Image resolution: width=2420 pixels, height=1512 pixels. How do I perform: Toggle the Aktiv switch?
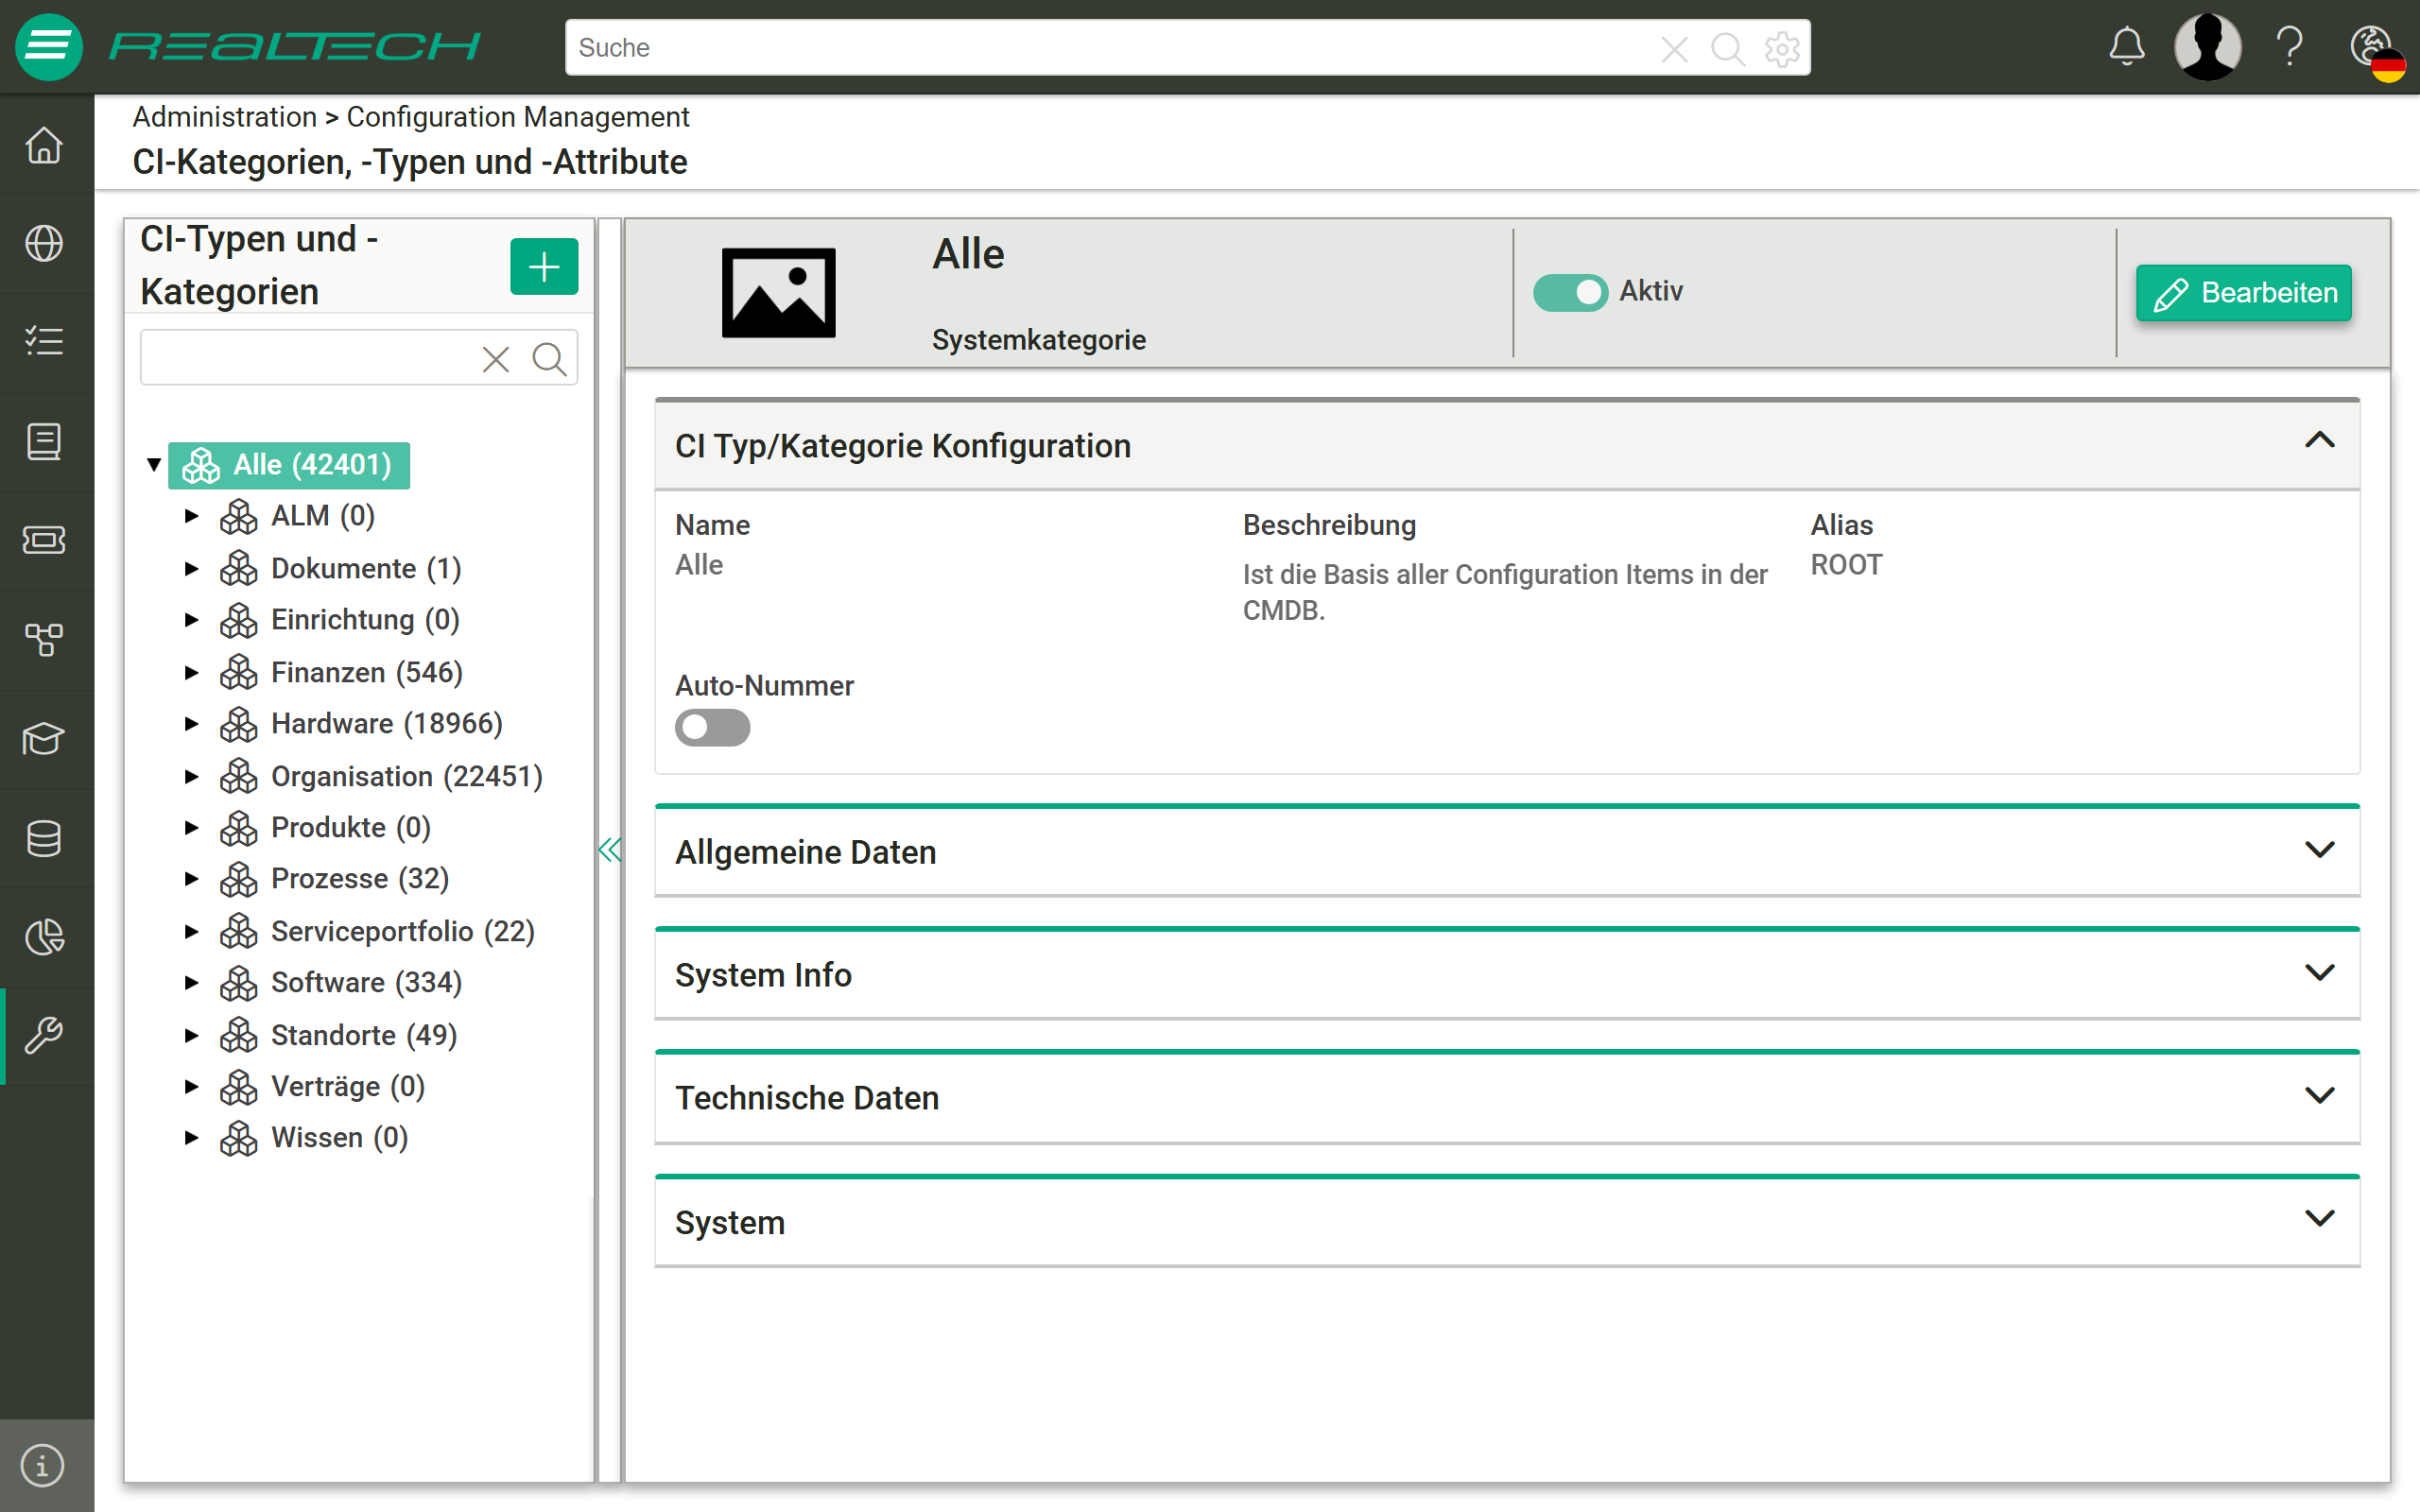tap(1570, 292)
